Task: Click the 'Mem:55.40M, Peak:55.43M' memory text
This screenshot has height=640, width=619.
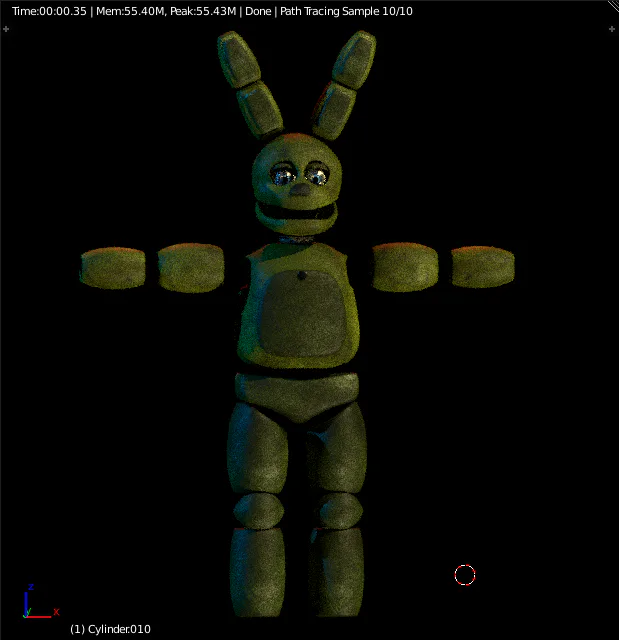Action: [x=166, y=11]
